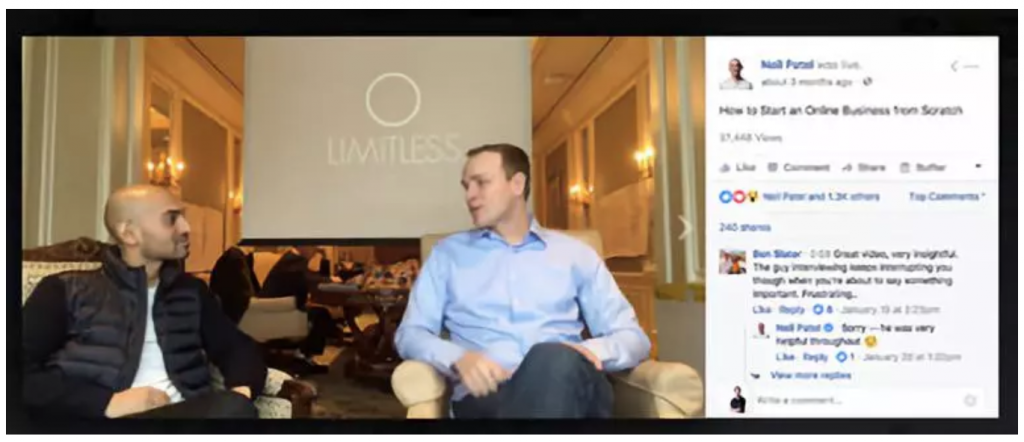Open the Top Comments sorting dropdown

click(947, 197)
